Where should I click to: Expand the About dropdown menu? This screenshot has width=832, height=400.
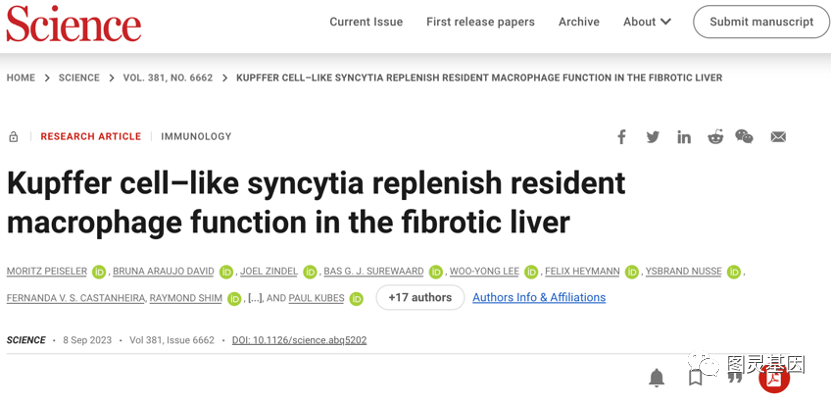[647, 22]
